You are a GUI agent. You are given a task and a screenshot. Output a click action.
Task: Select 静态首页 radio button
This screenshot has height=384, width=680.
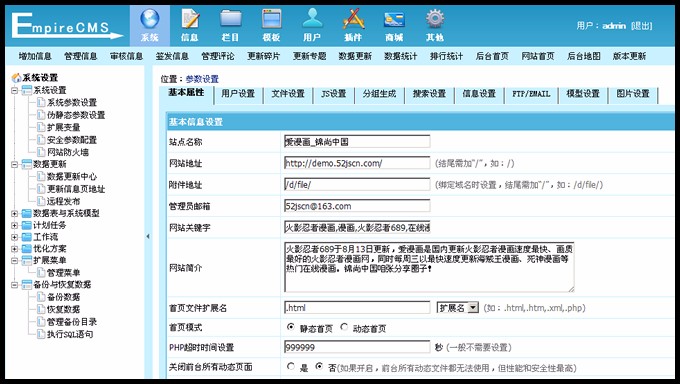tap(291, 327)
